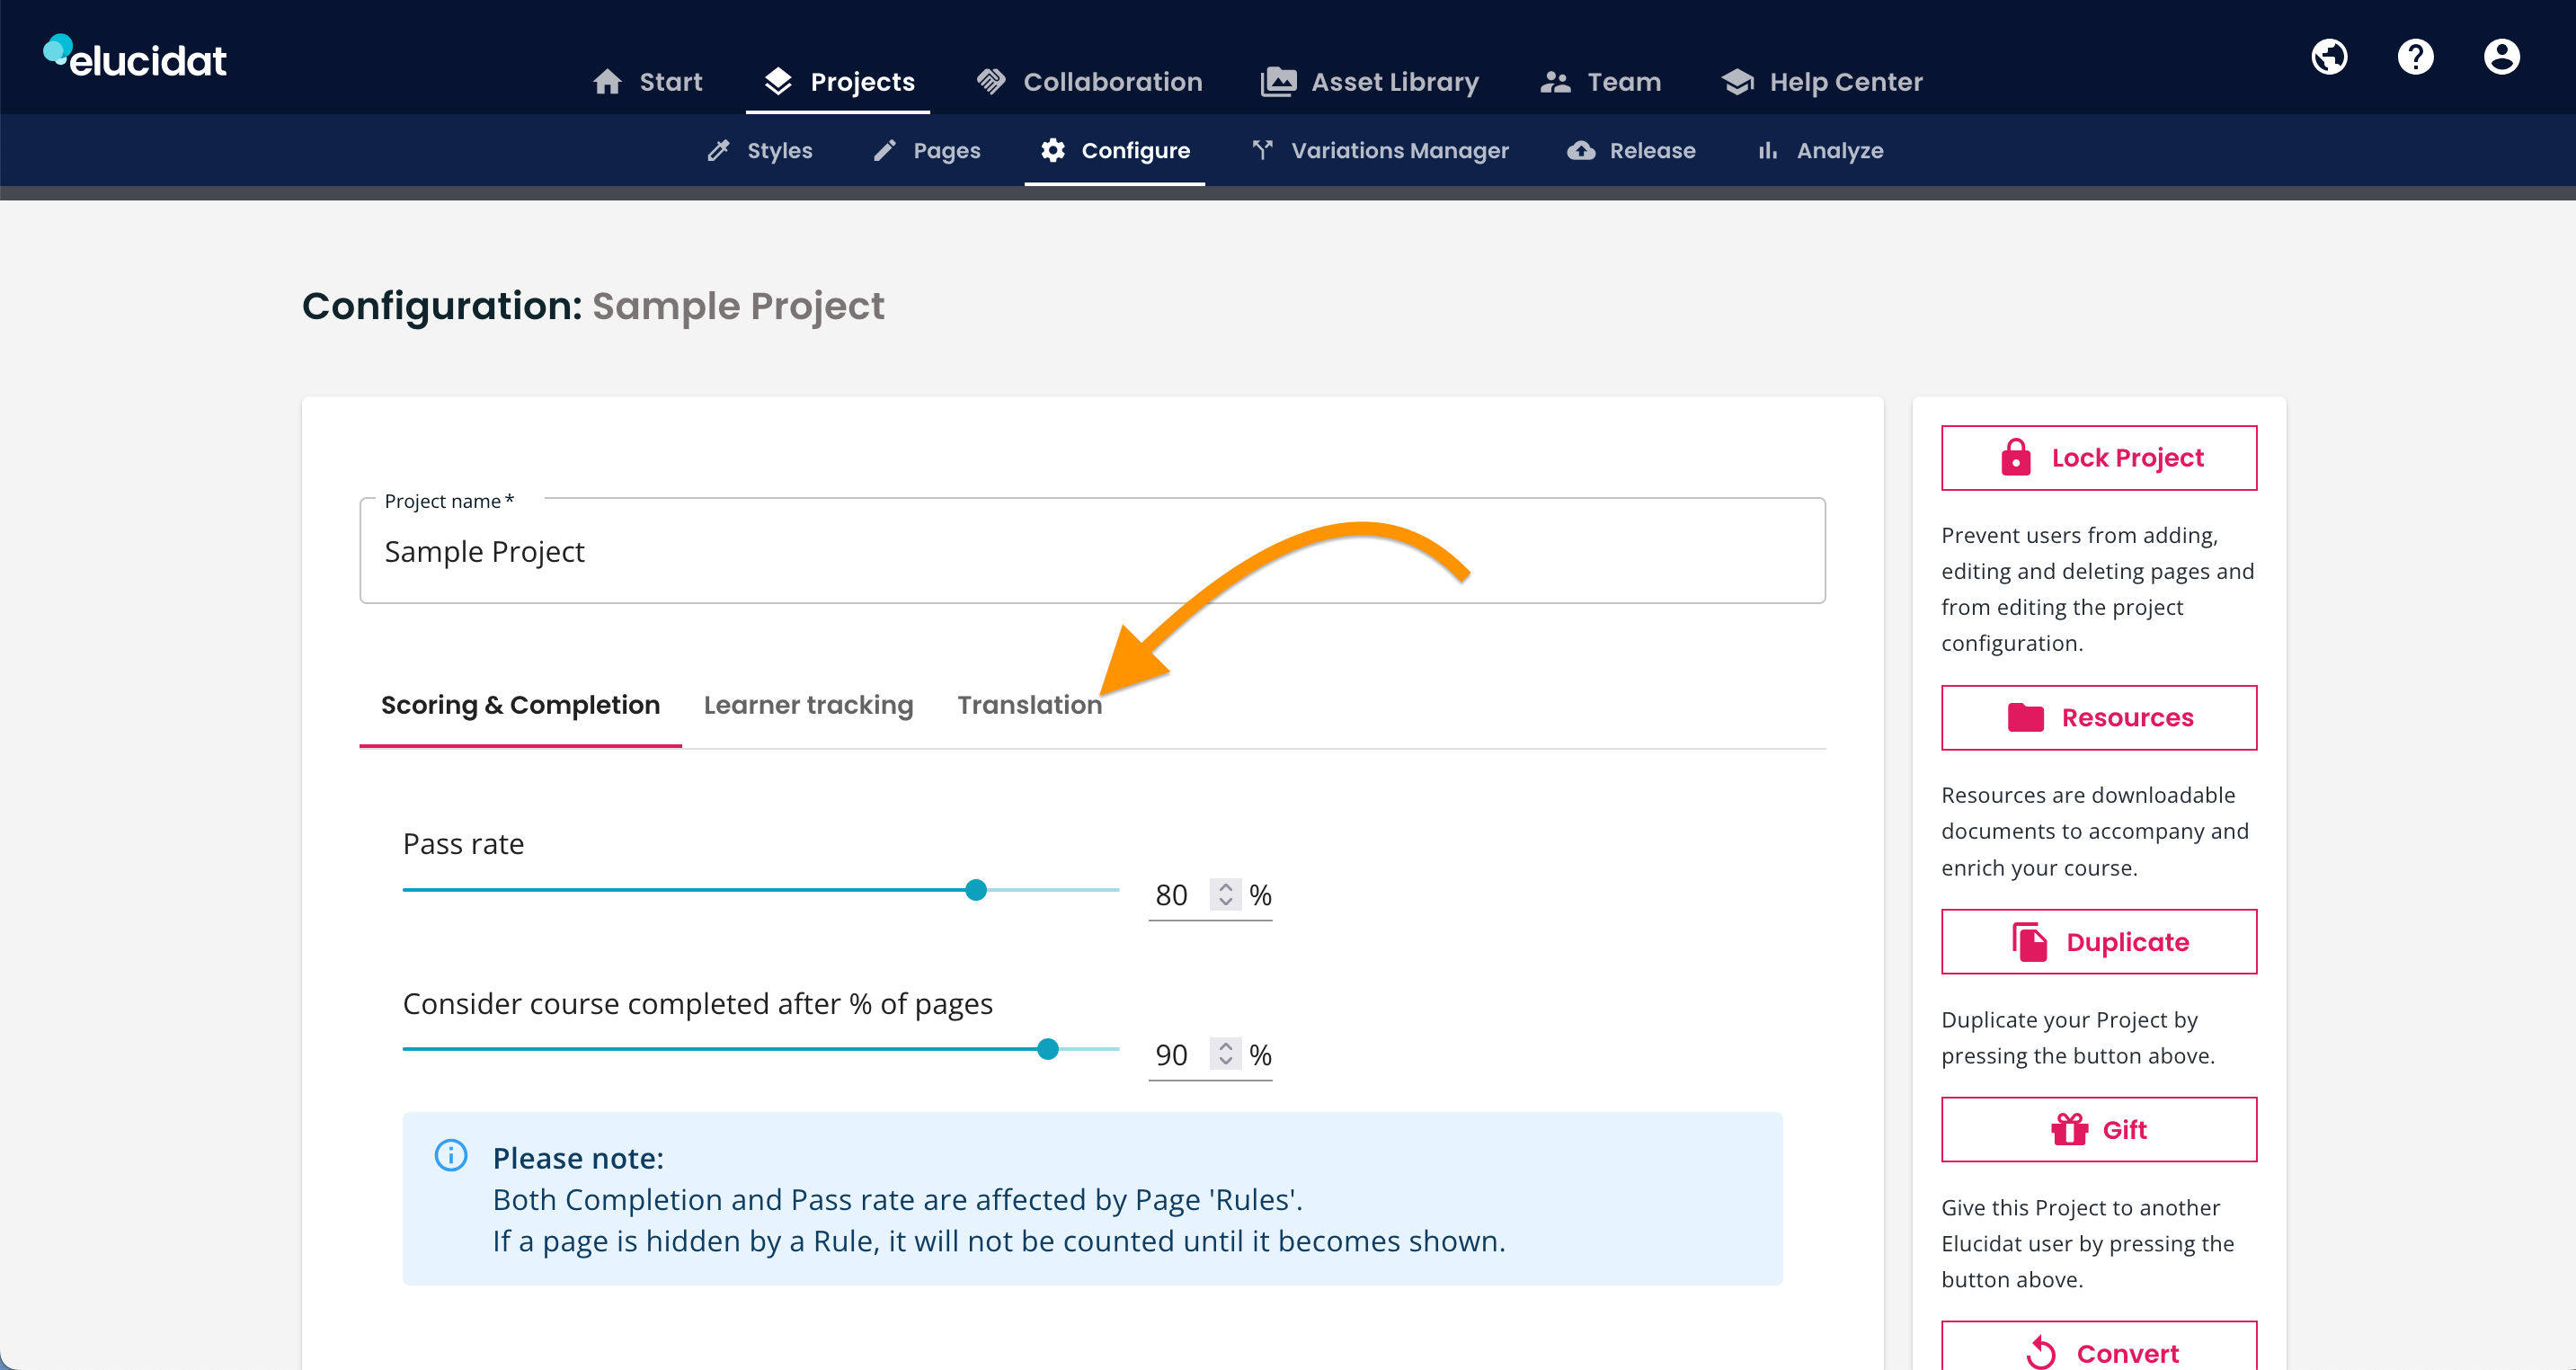The width and height of the screenshot is (2576, 1370).
Task: Open Asset Library
Action: tap(1369, 82)
